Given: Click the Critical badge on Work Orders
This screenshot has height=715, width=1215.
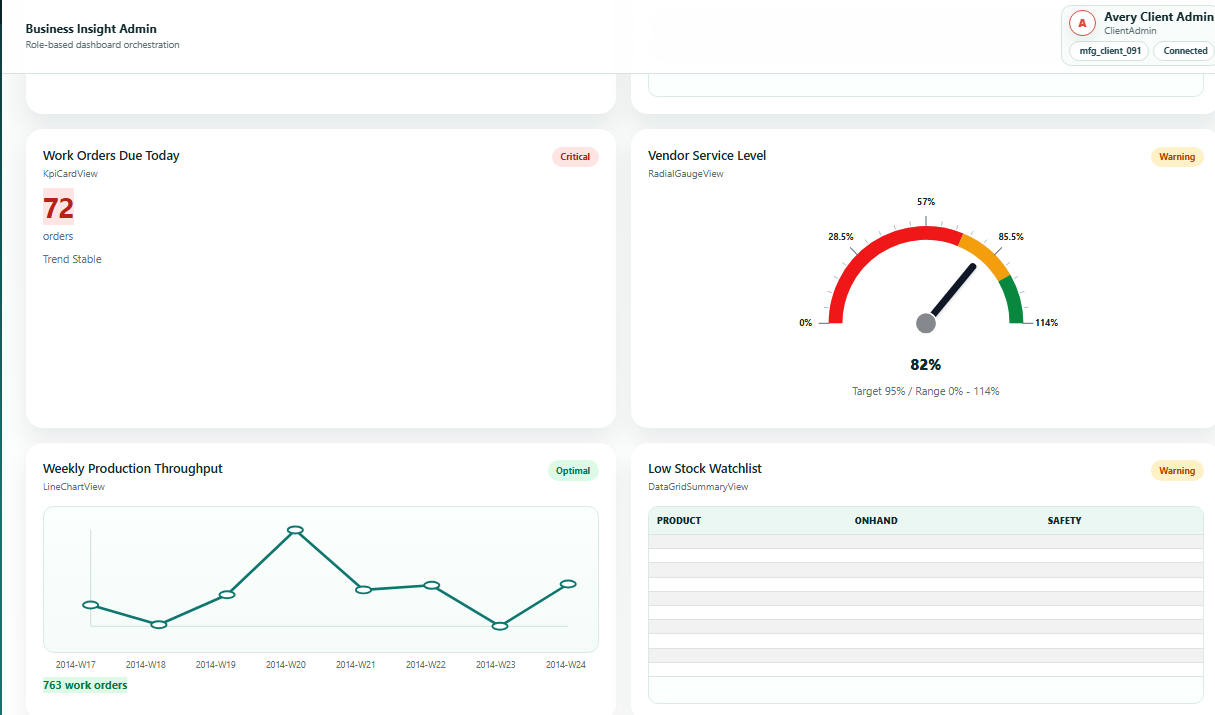Looking at the screenshot, I should [575, 157].
